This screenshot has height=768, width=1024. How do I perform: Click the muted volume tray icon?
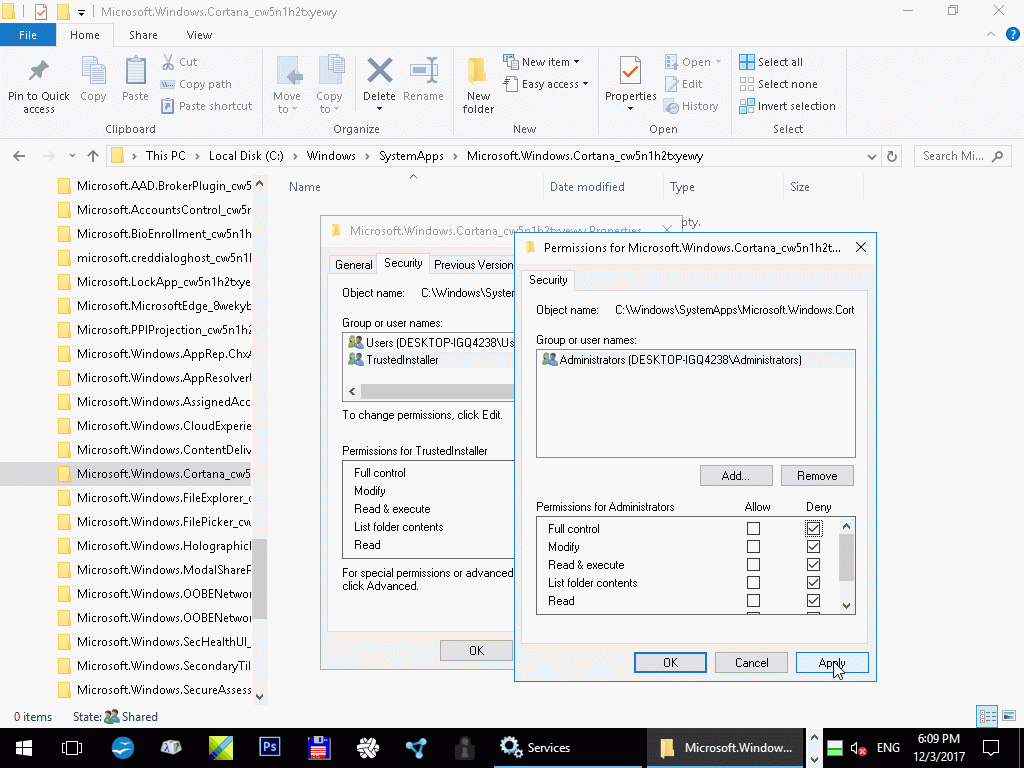tap(858, 748)
